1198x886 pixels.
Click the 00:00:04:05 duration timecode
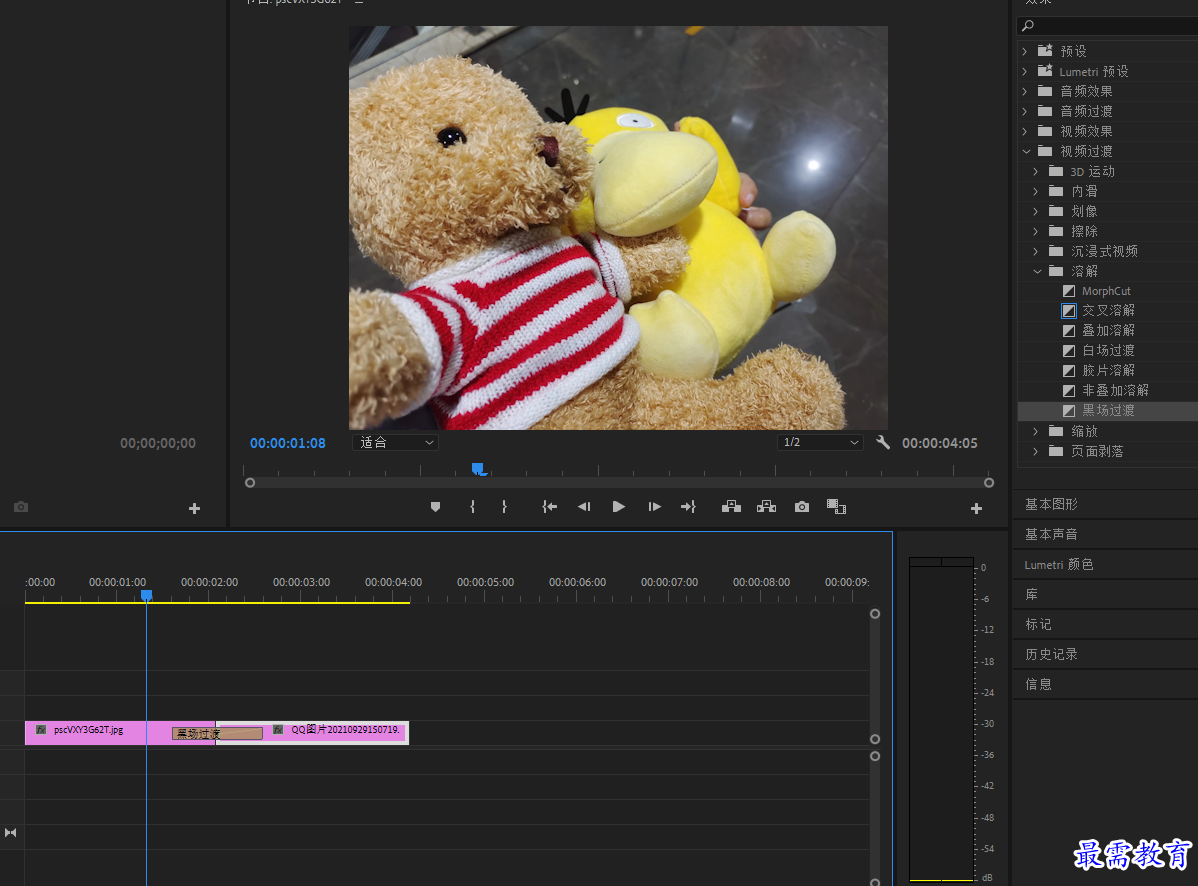(939, 443)
